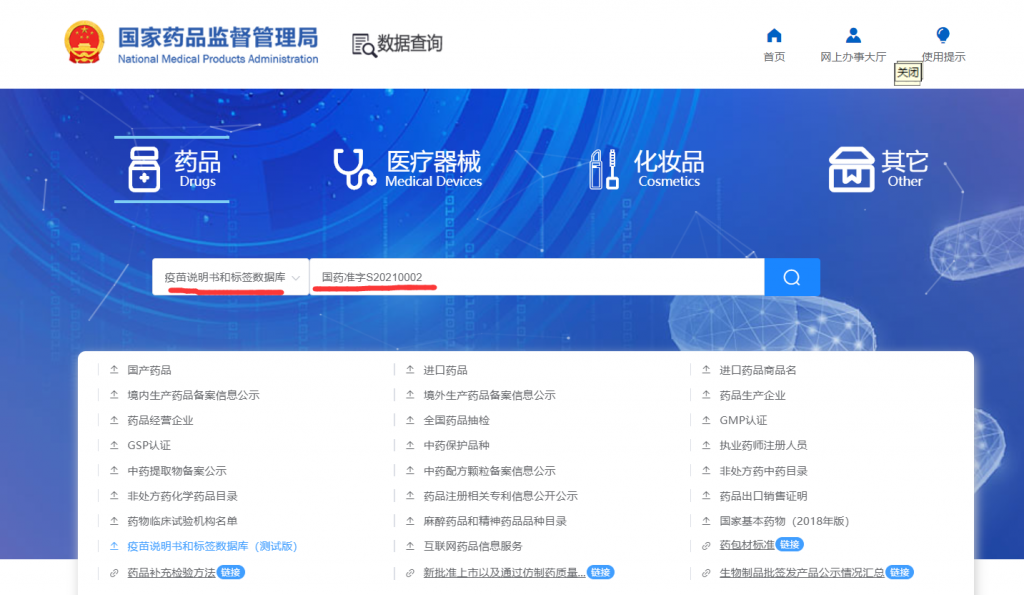Click 链接 badge next to 新批准上市以及通过仿制药质量

tap(601, 572)
